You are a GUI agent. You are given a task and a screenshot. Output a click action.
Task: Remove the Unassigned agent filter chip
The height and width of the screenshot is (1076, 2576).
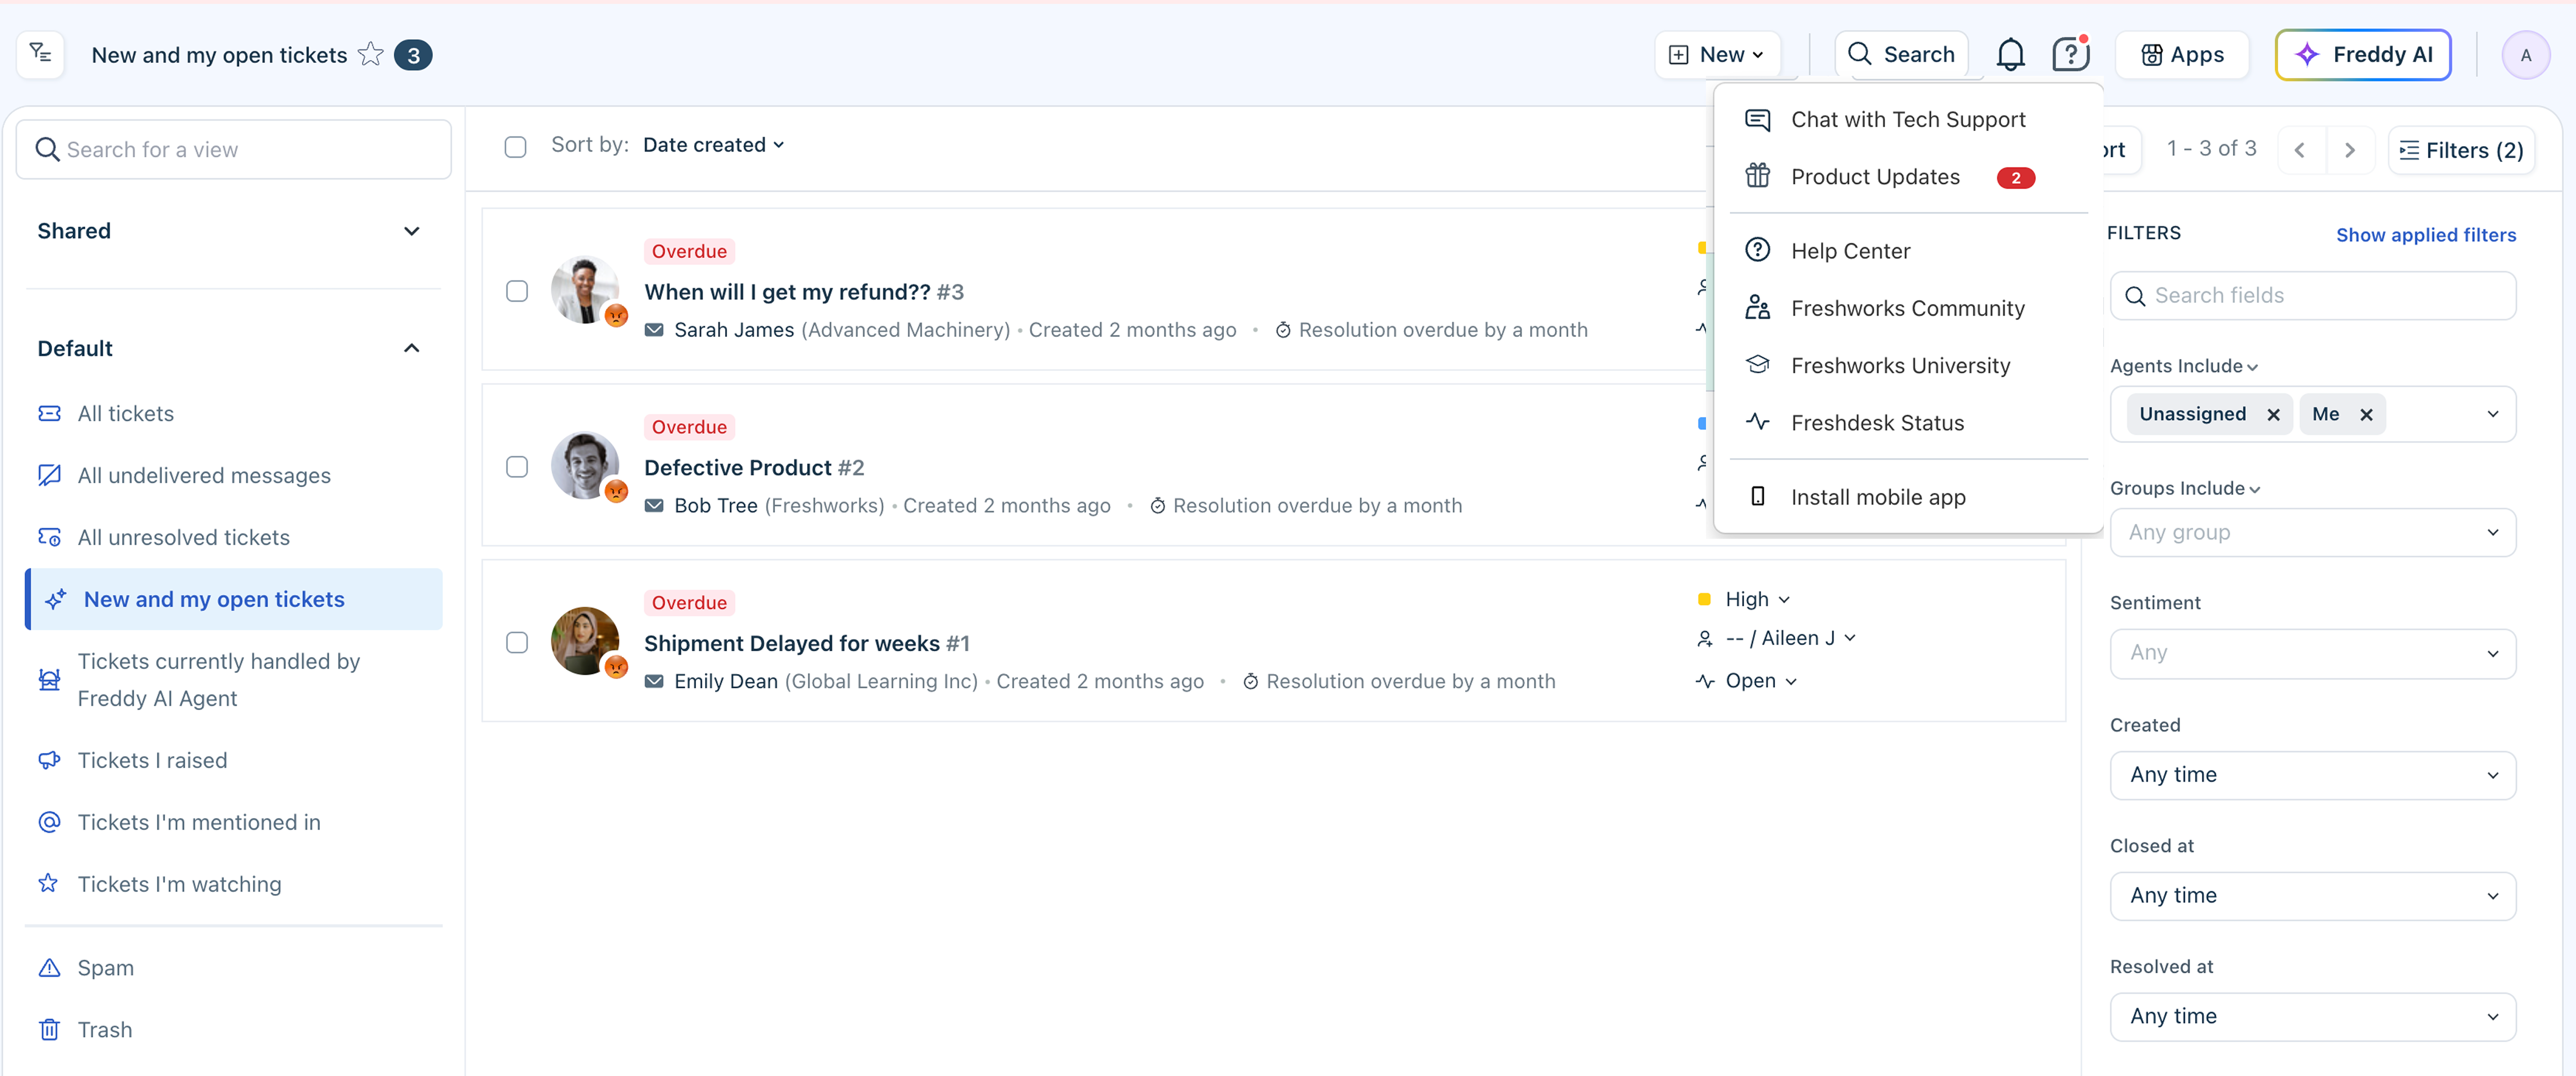(x=2273, y=414)
